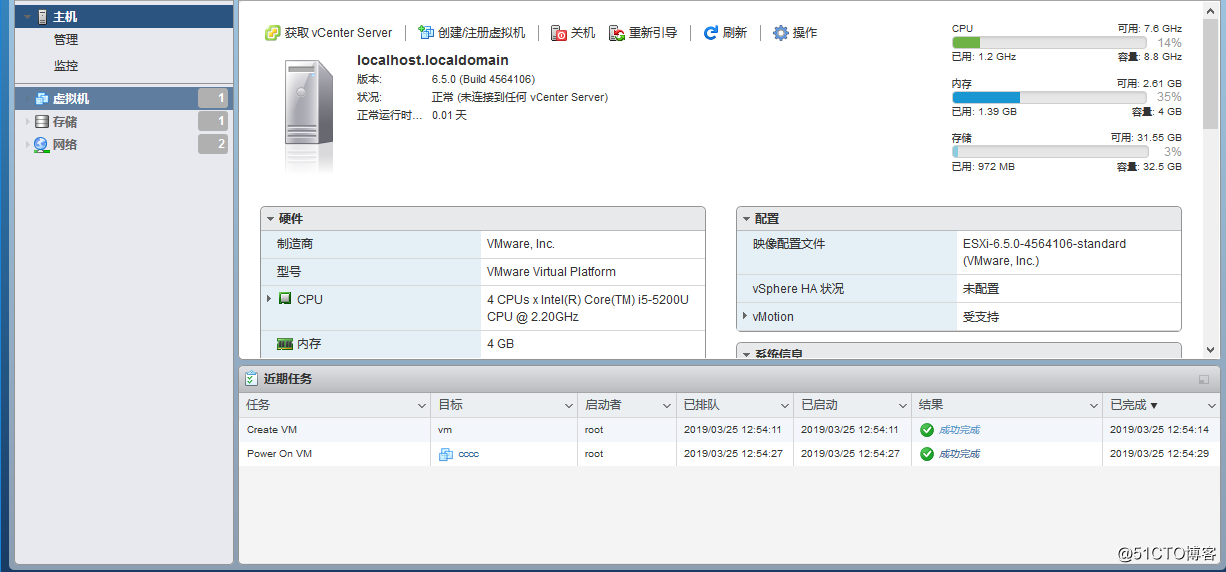Open 成功完成 result for Create VM

[x=959, y=430]
